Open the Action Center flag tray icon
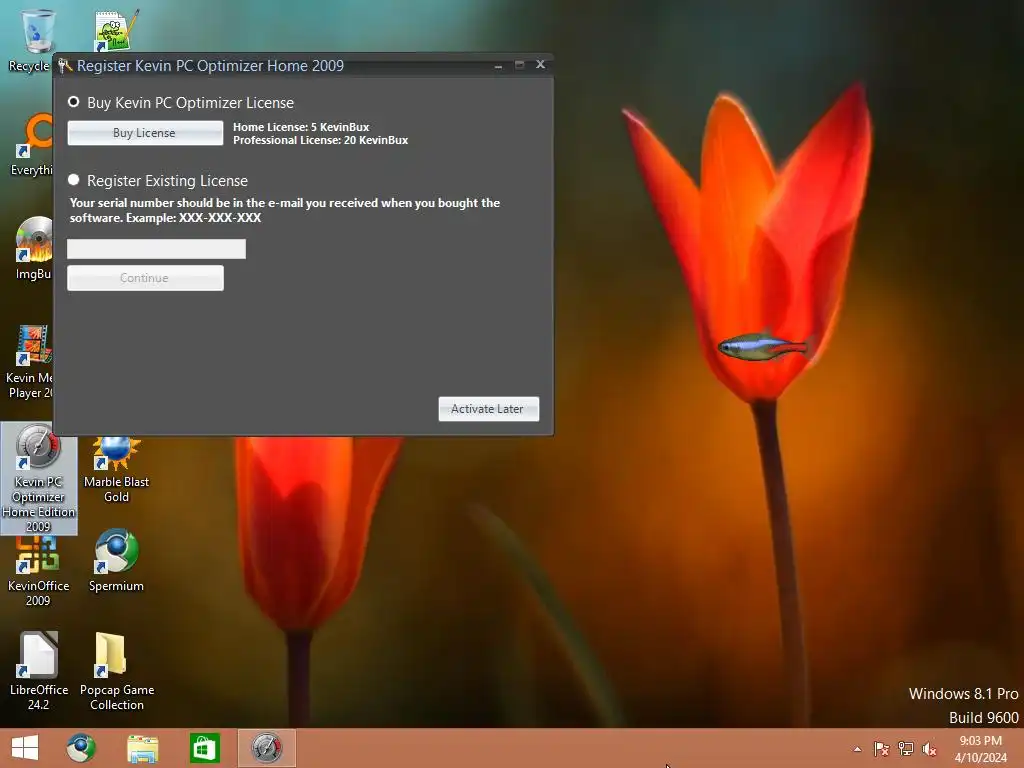The image size is (1024, 768). 882,749
